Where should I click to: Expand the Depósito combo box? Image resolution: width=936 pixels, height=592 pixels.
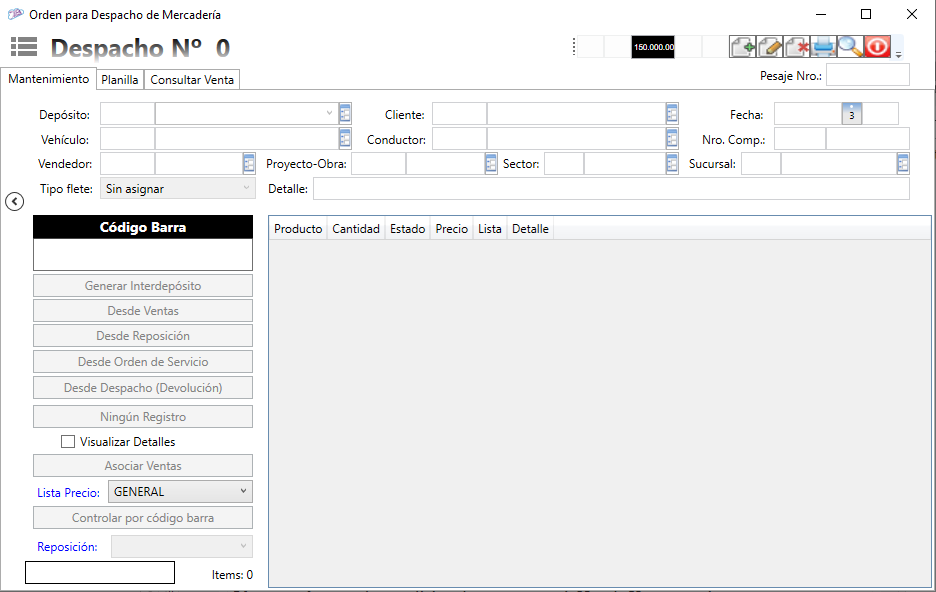coord(329,113)
